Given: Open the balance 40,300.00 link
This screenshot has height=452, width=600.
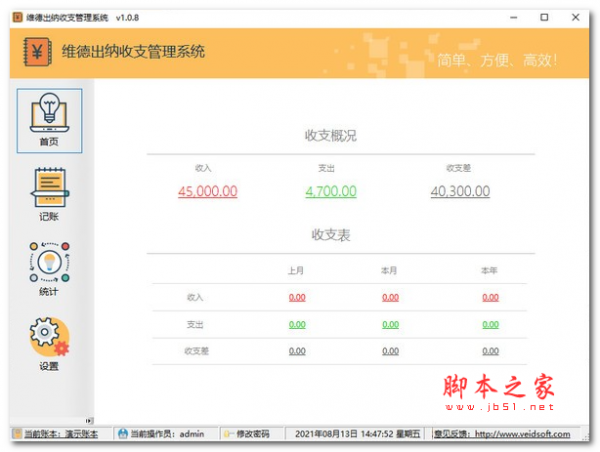Looking at the screenshot, I should pos(460,191).
